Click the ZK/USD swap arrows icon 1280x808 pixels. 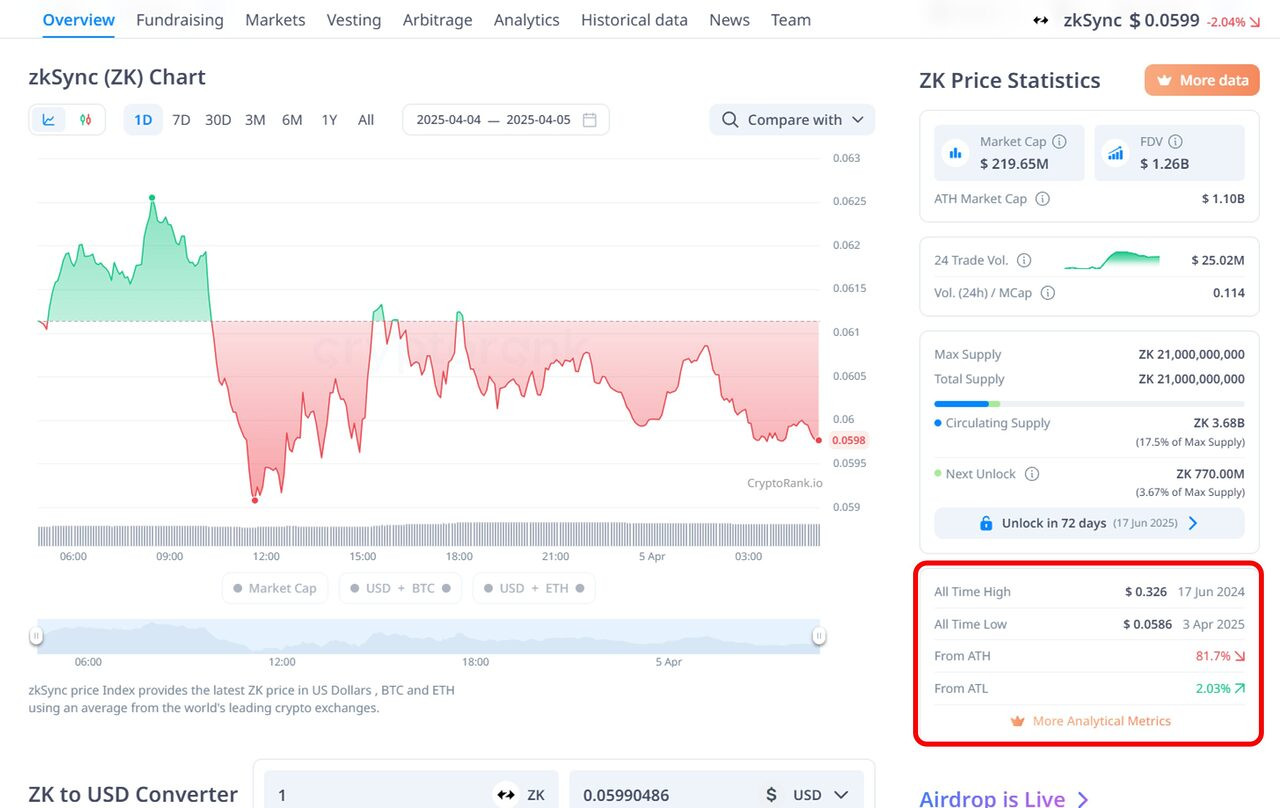point(506,795)
